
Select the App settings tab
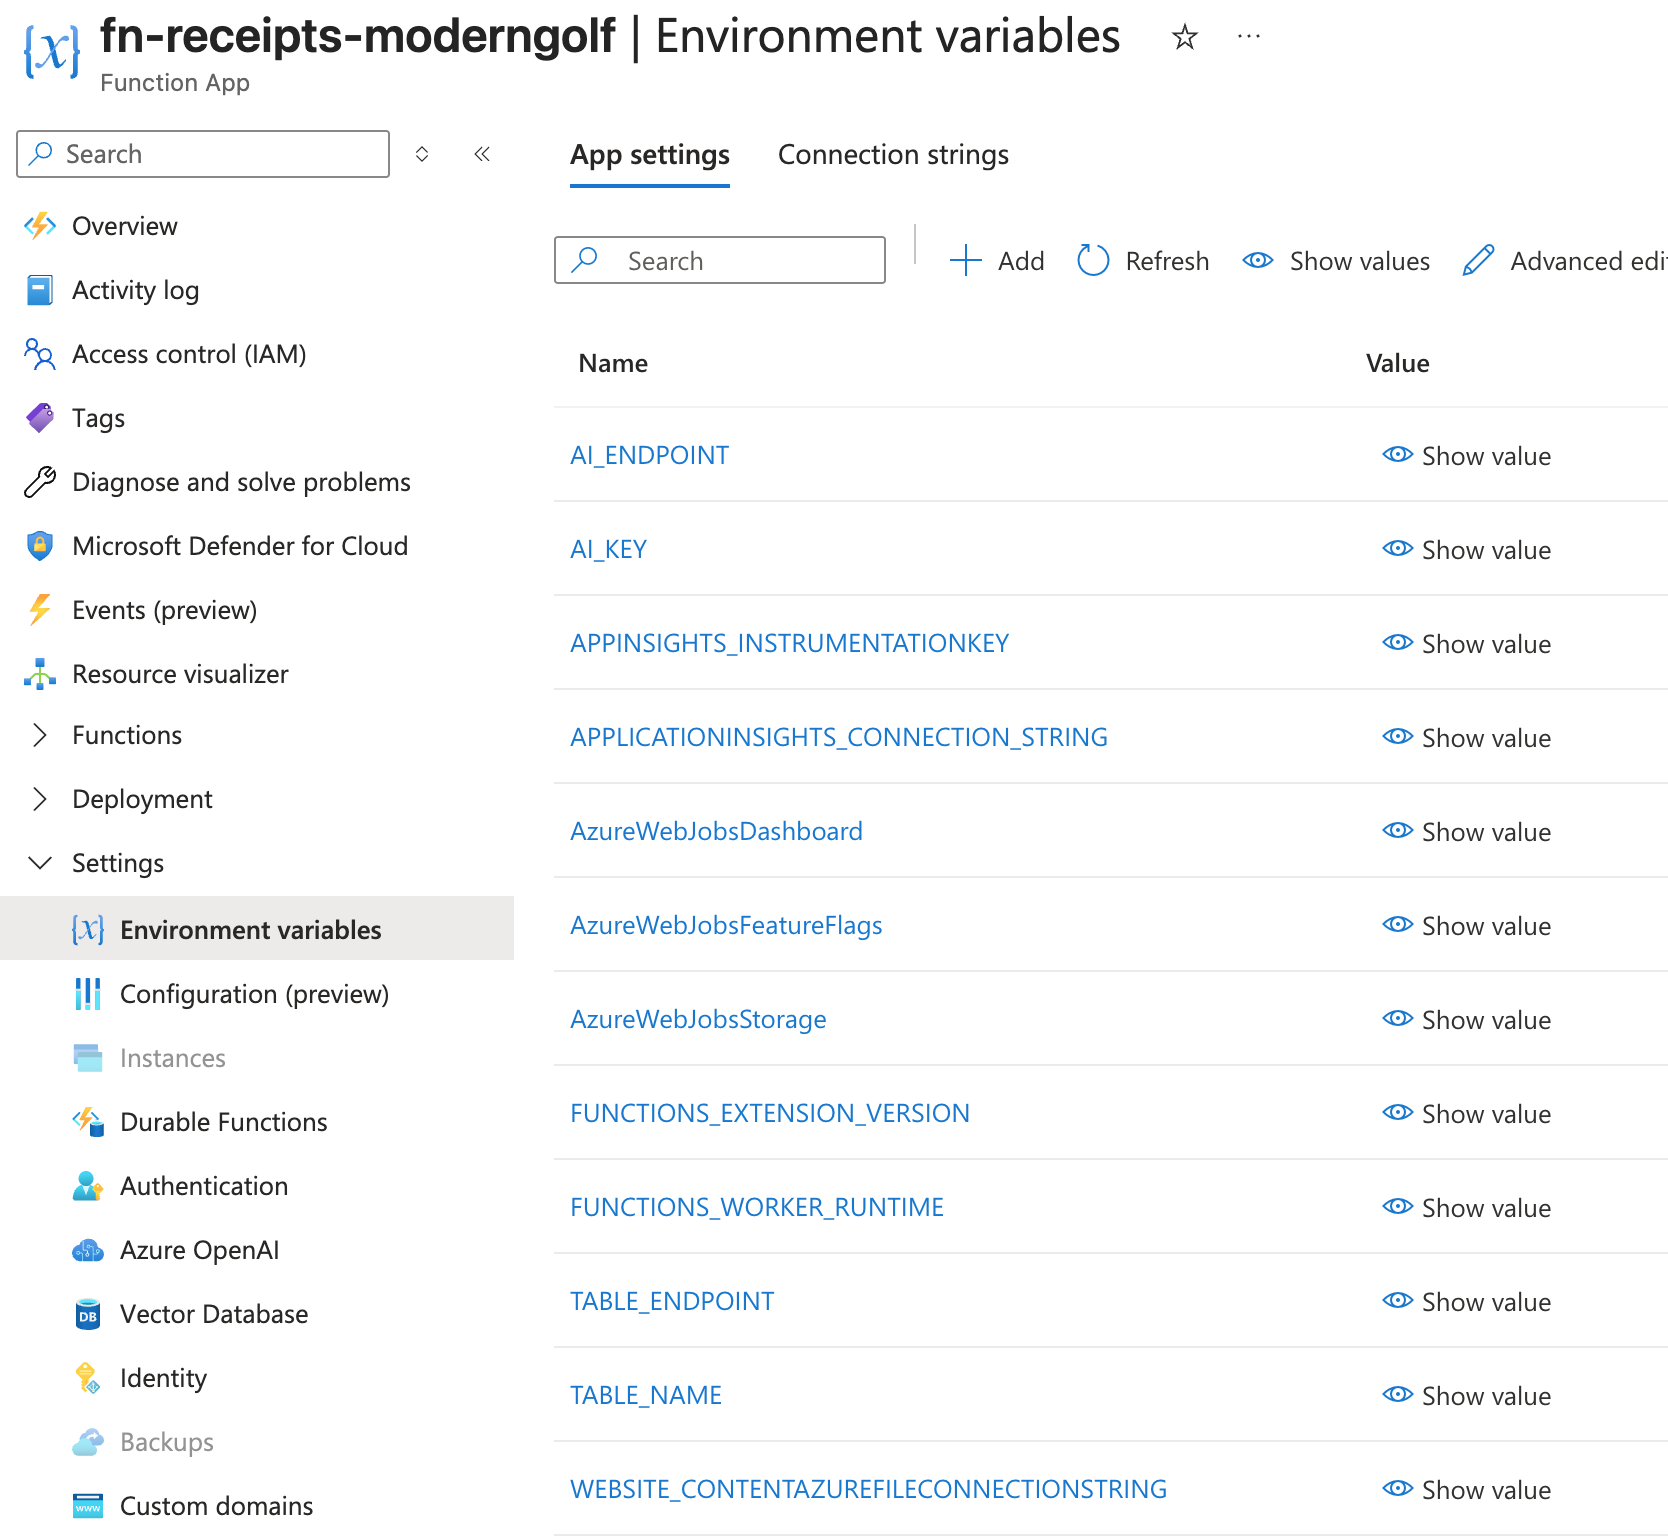click(650, 155)
